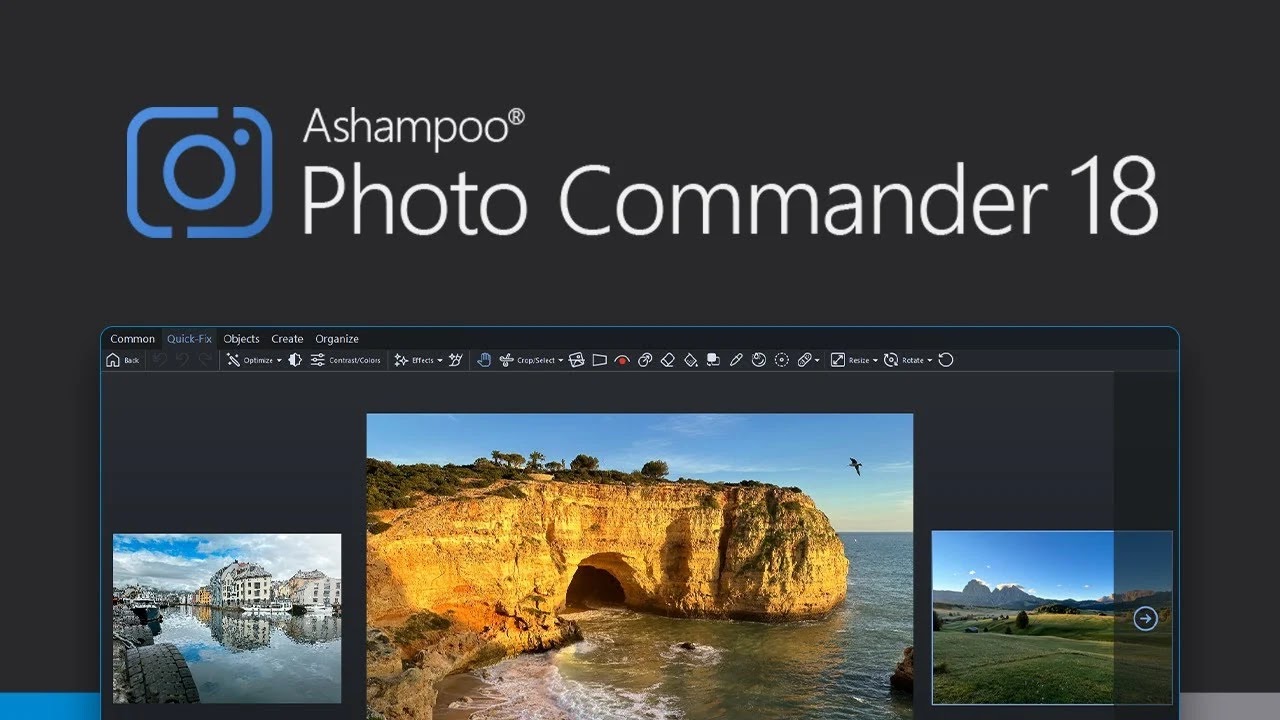Click the replace color squares icon

click(x=713, y=360)
